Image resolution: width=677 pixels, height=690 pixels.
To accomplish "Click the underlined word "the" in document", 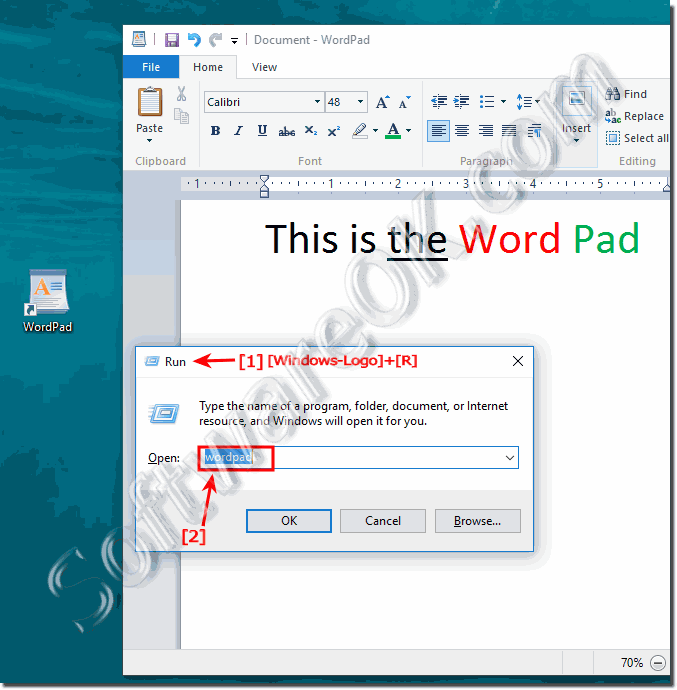I will 417,240.
